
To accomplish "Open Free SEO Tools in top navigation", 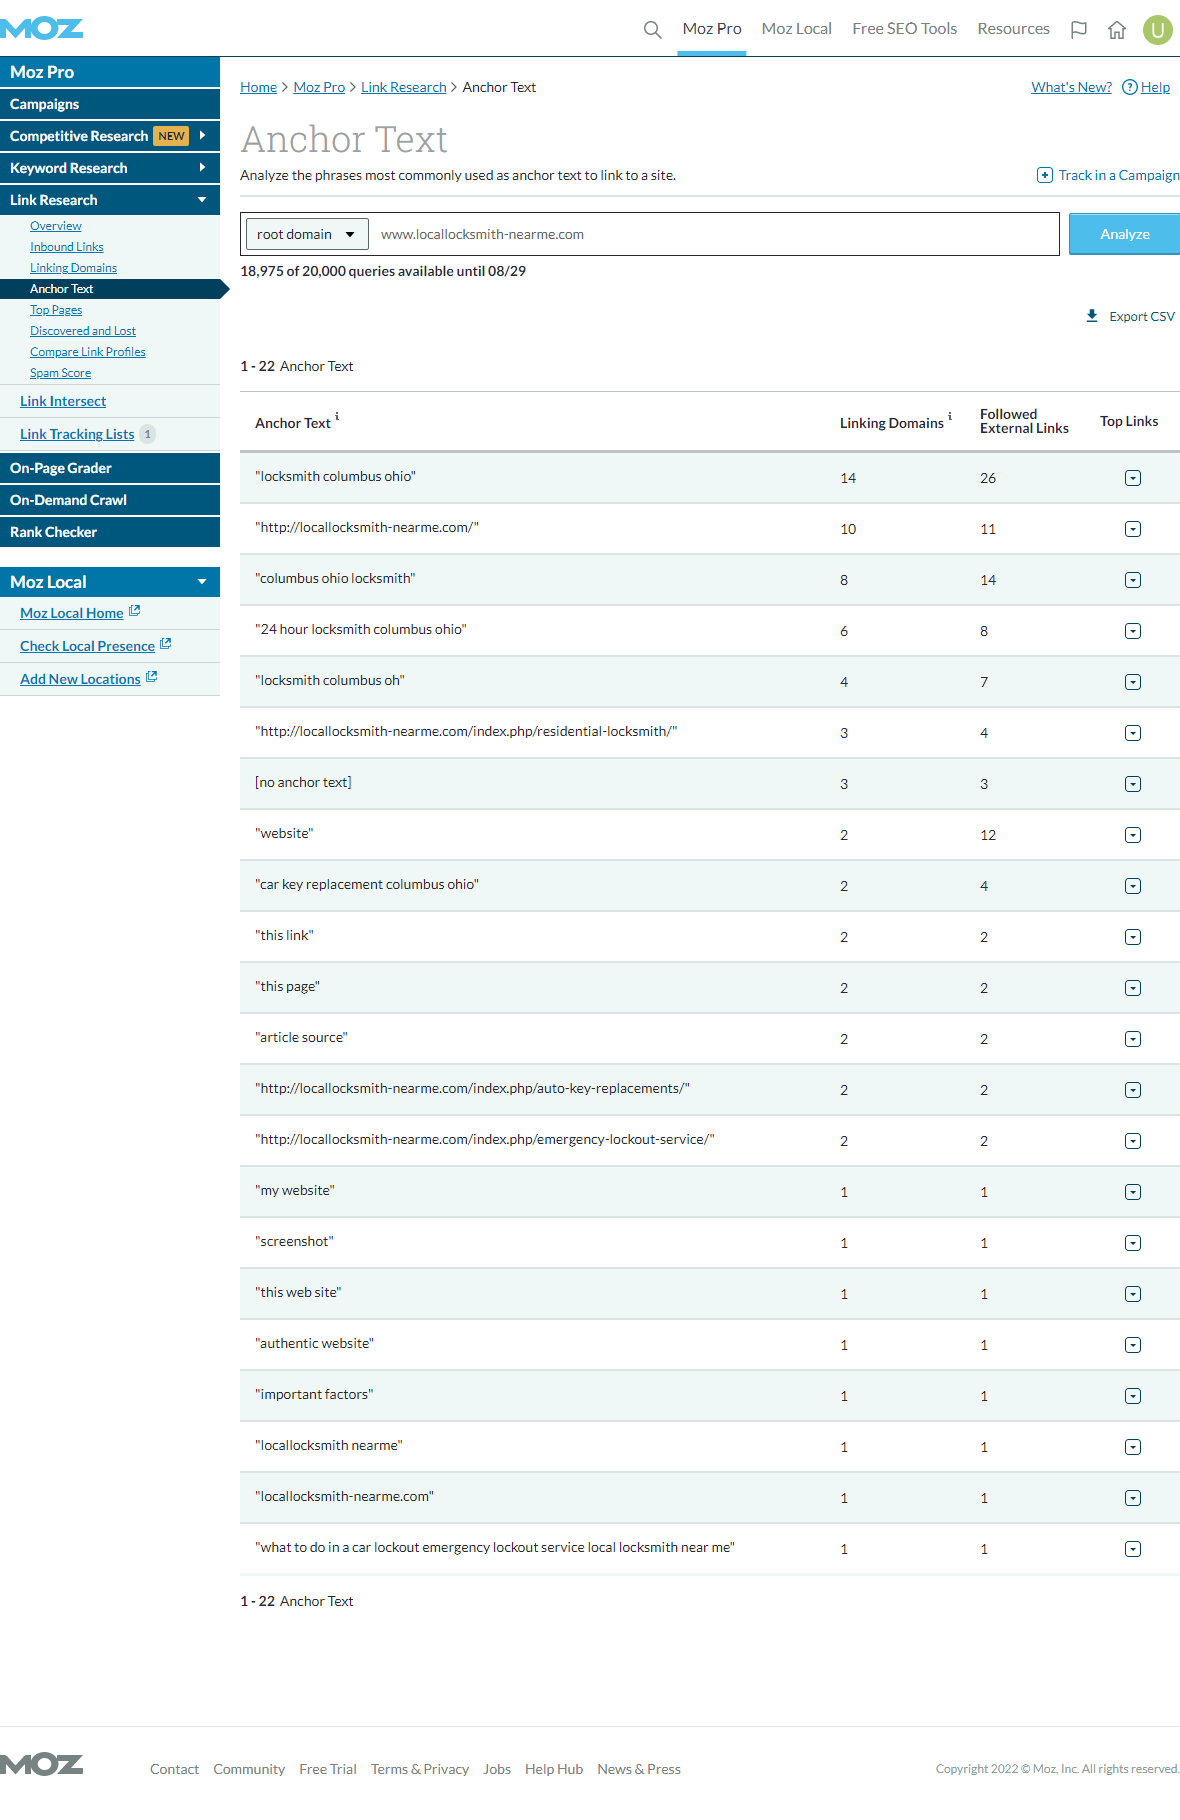I will tap(905, 29).
